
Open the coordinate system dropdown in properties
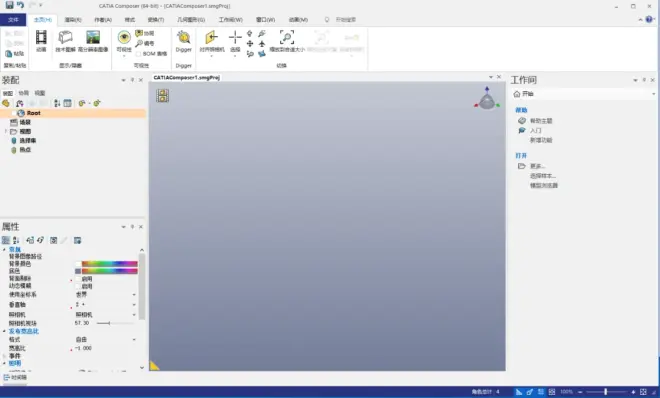click(x=106, y=295)
